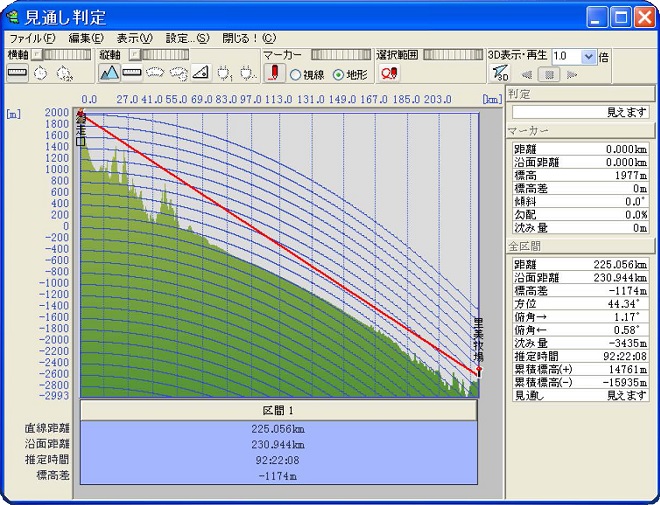Adjust the マーカー slider

(341, 55)
